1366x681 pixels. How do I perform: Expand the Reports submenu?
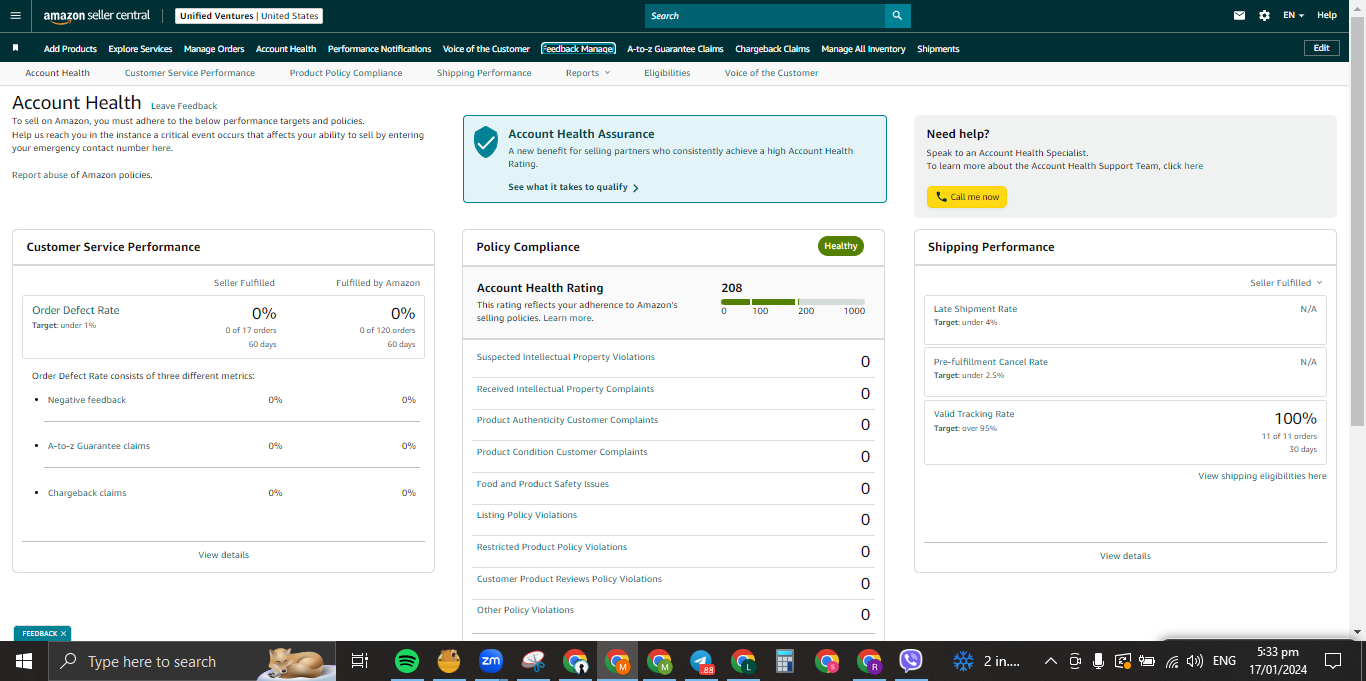point(587,73)
